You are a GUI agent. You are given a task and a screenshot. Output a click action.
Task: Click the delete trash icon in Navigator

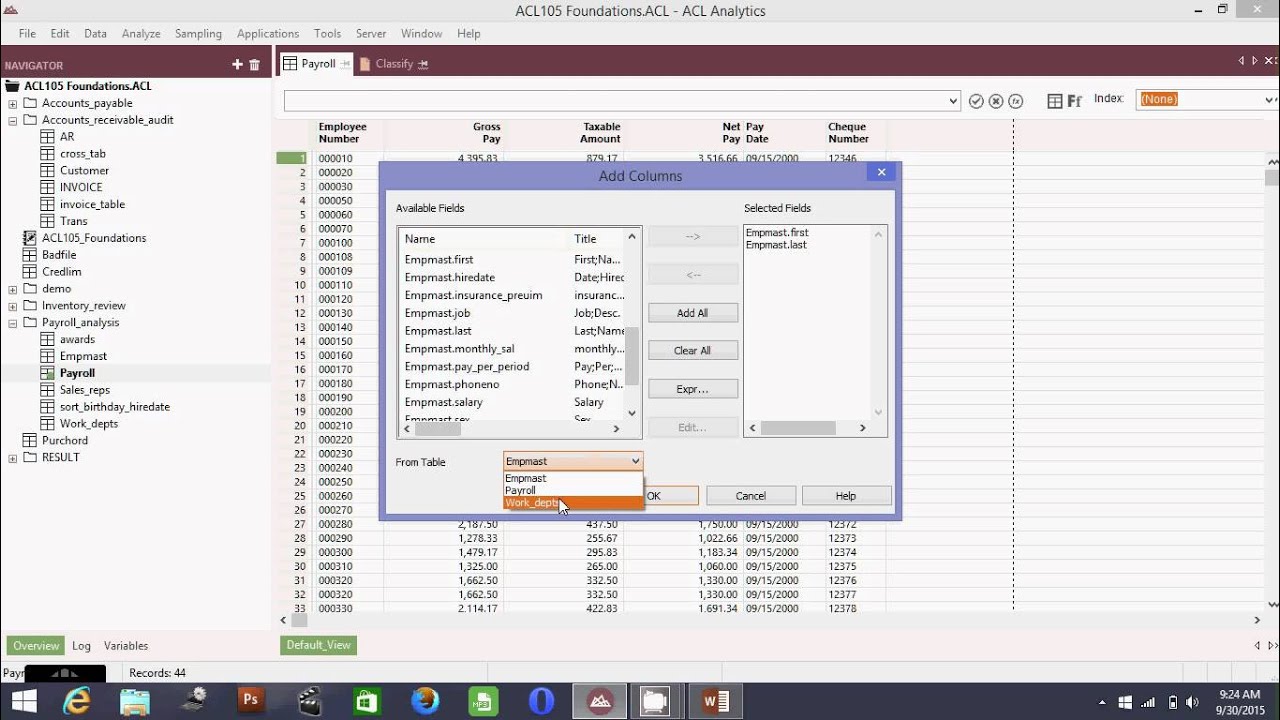pyautogui.click(x=254, y=65)
